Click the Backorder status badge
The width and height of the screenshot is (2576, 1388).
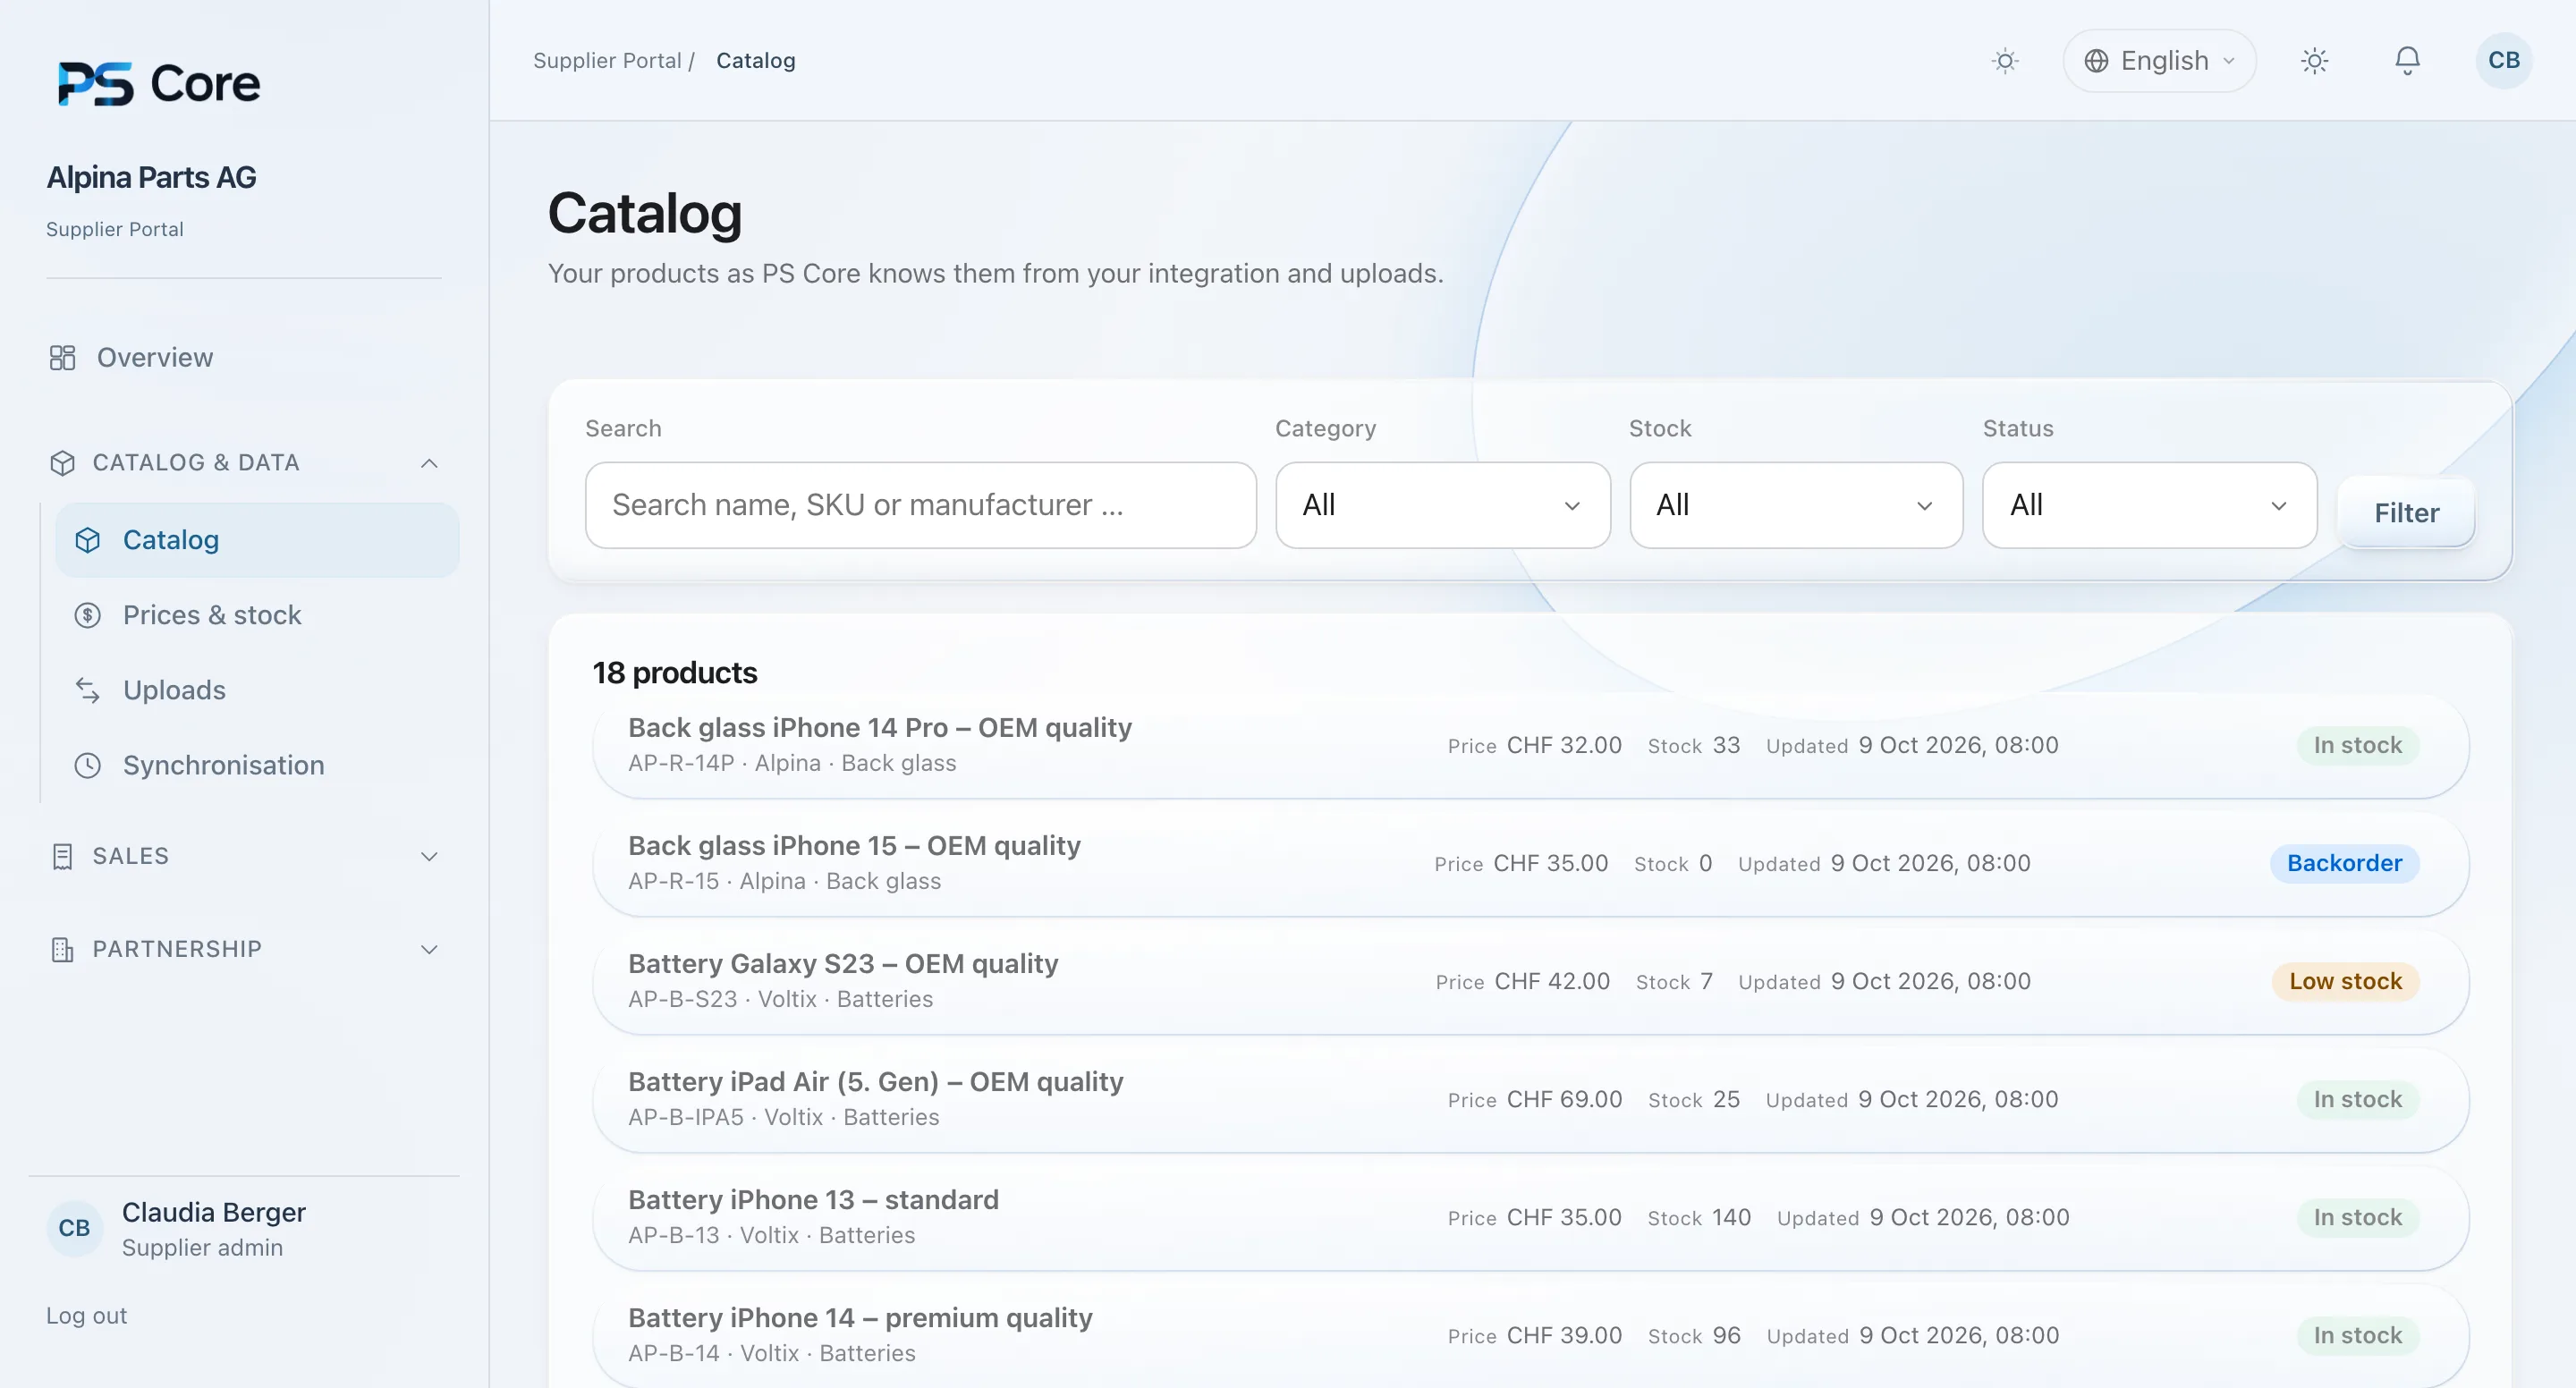tap(2344, 863)
